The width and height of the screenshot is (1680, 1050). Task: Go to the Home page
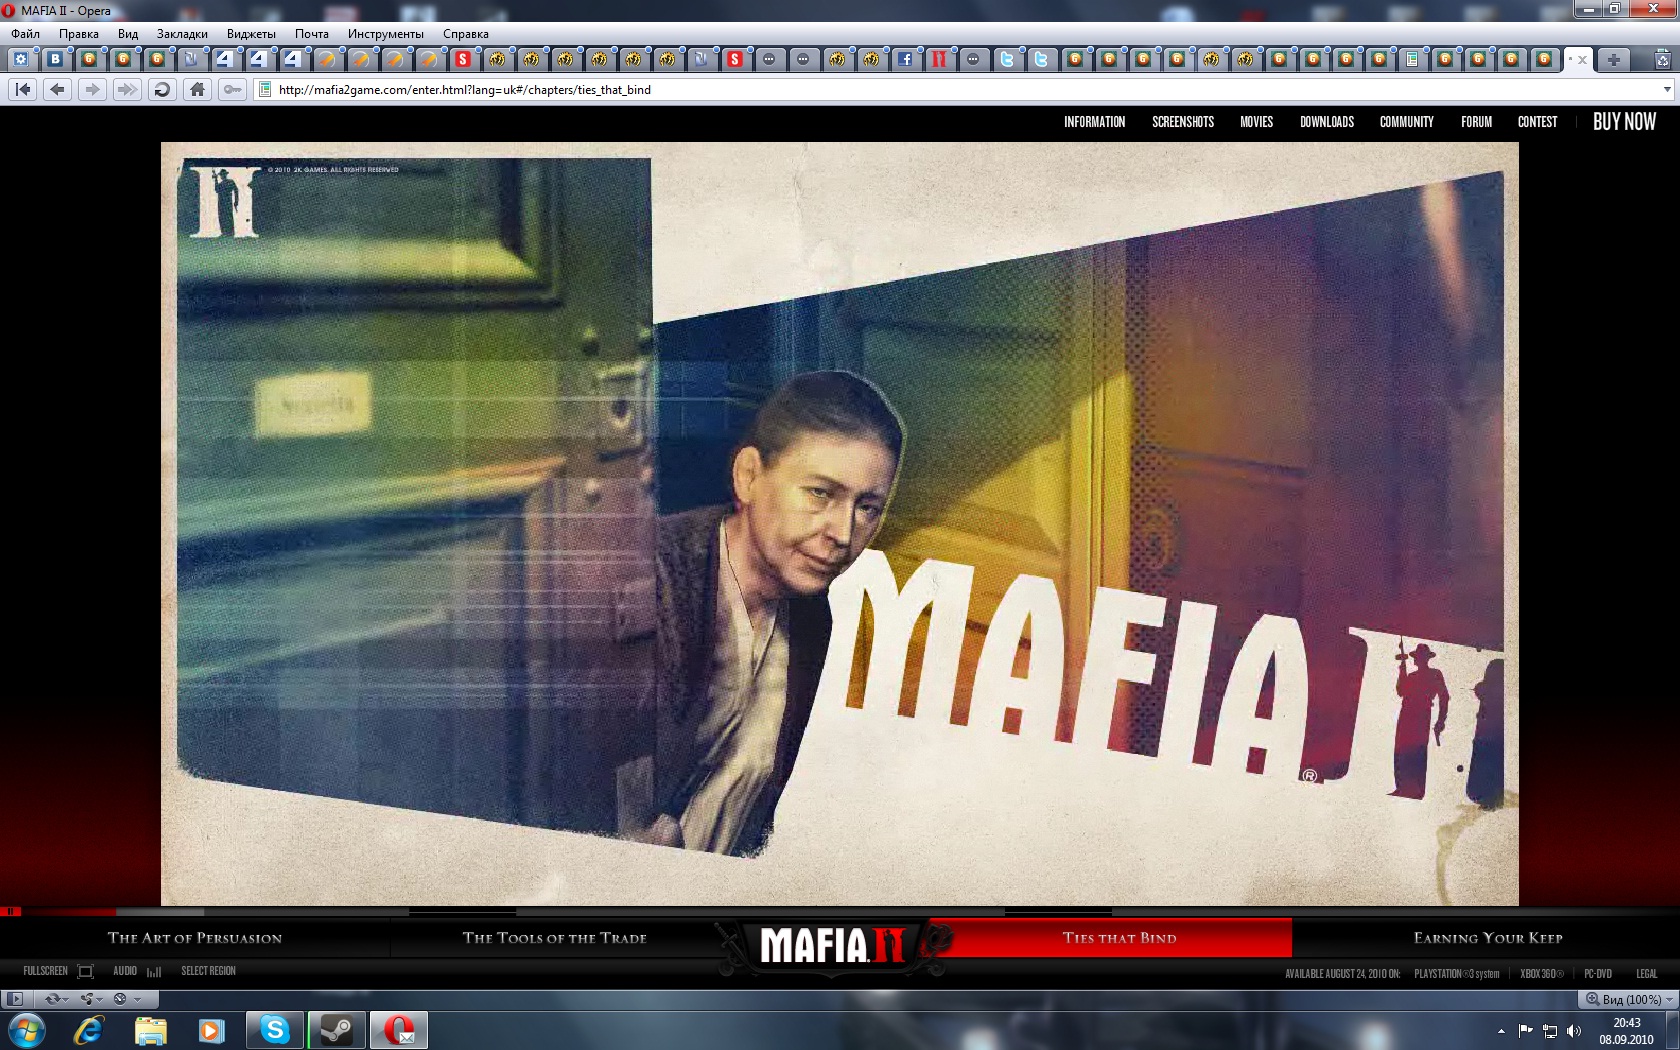click(x=197, y=90)
